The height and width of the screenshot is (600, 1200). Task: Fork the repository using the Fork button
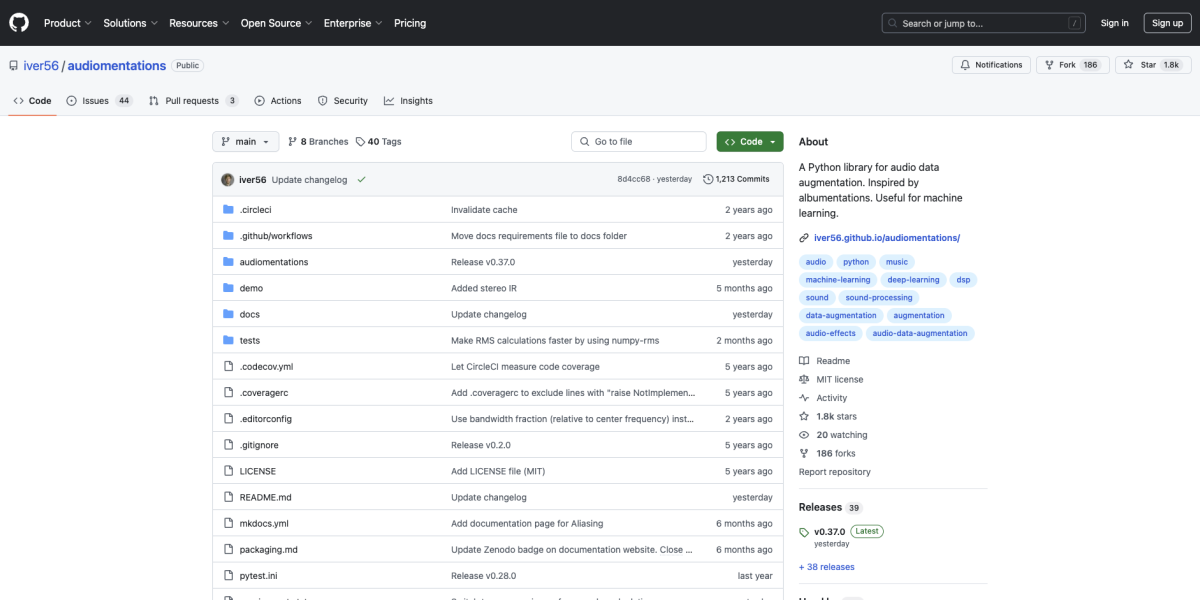pos(1066,65)
